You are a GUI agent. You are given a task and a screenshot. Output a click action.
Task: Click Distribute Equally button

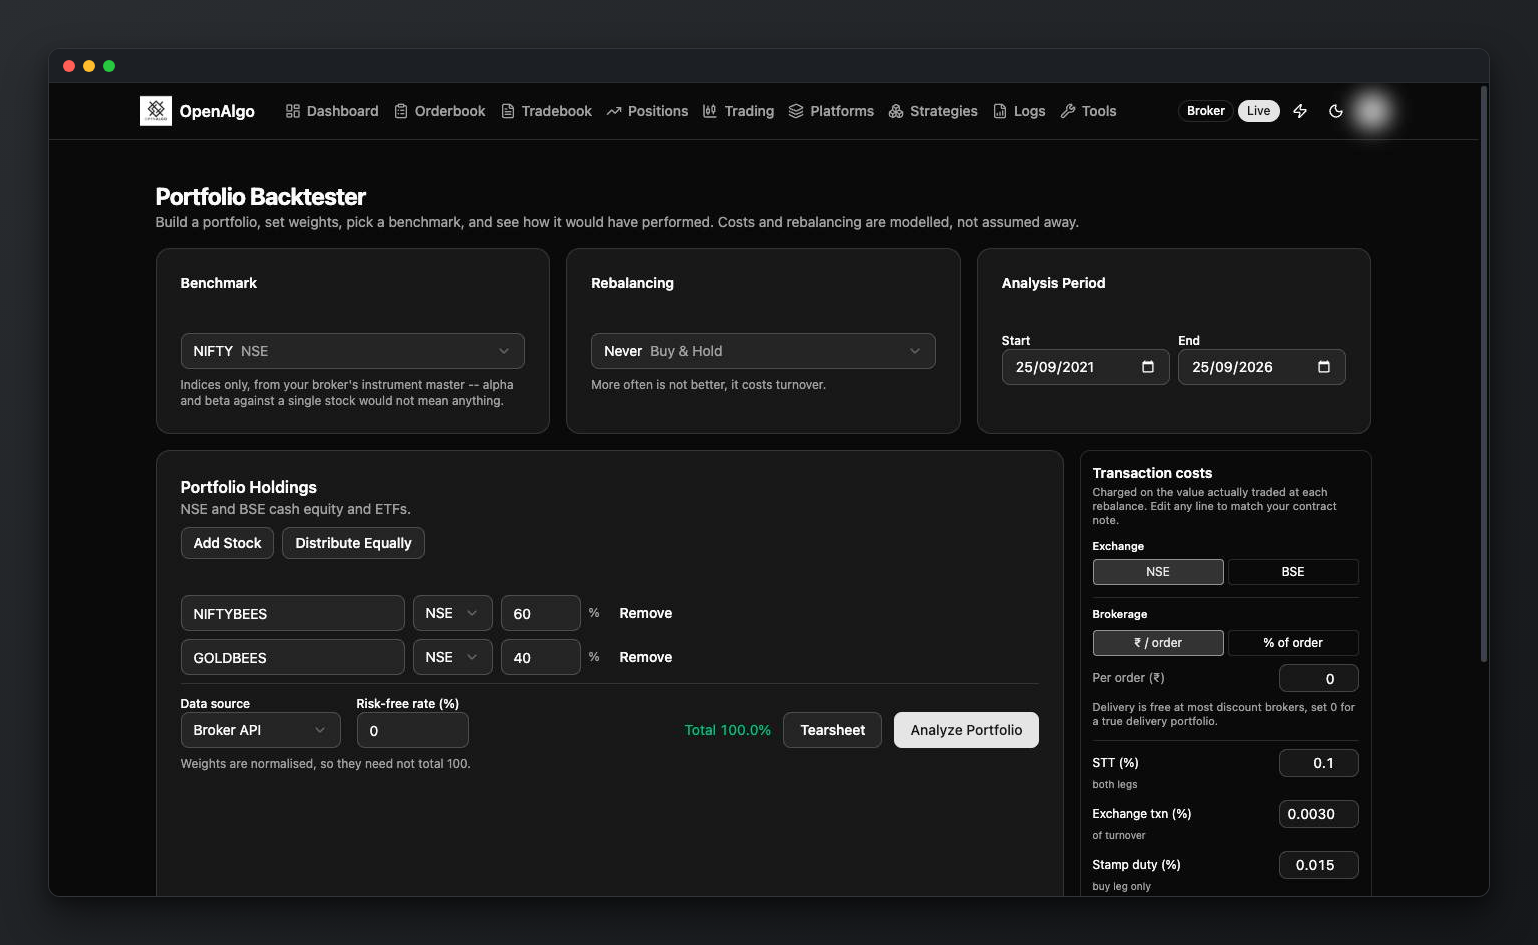(353, 543)
